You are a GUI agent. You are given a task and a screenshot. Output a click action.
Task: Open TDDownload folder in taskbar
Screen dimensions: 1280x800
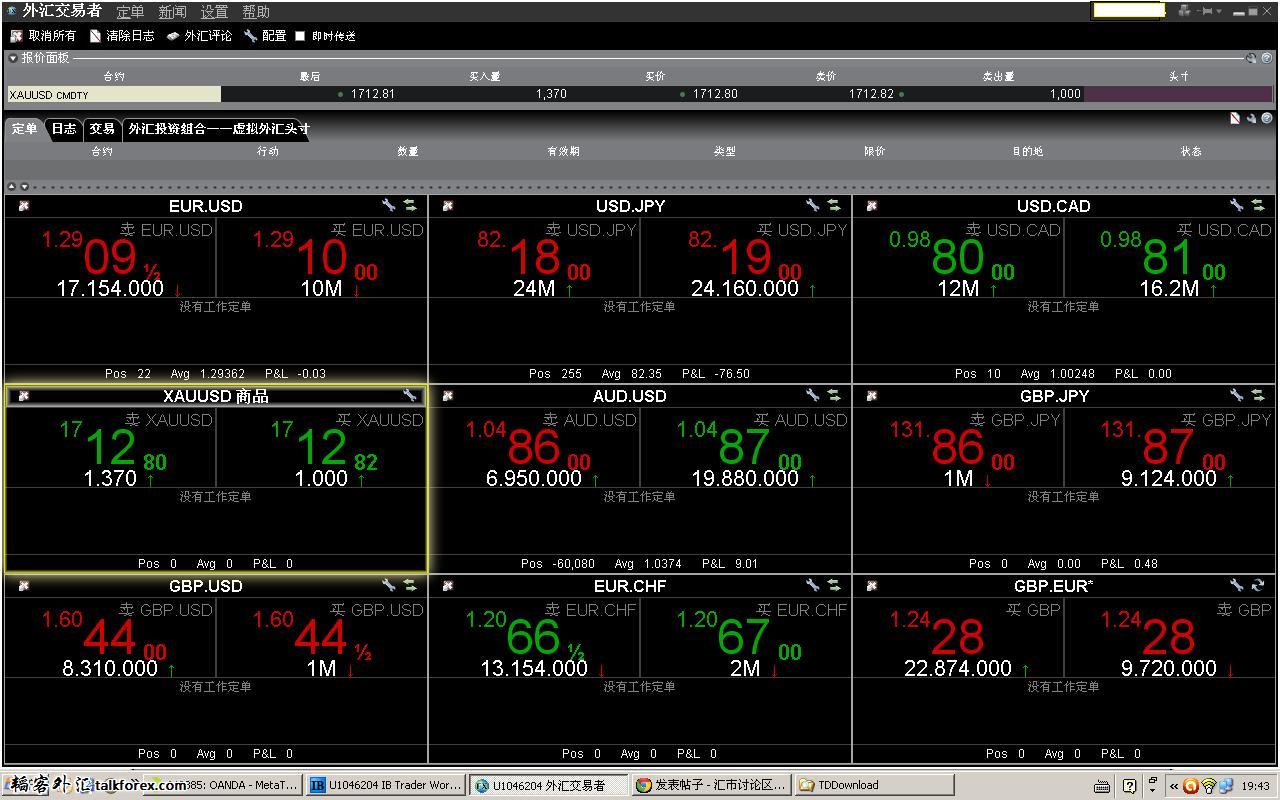pos(875,785)
